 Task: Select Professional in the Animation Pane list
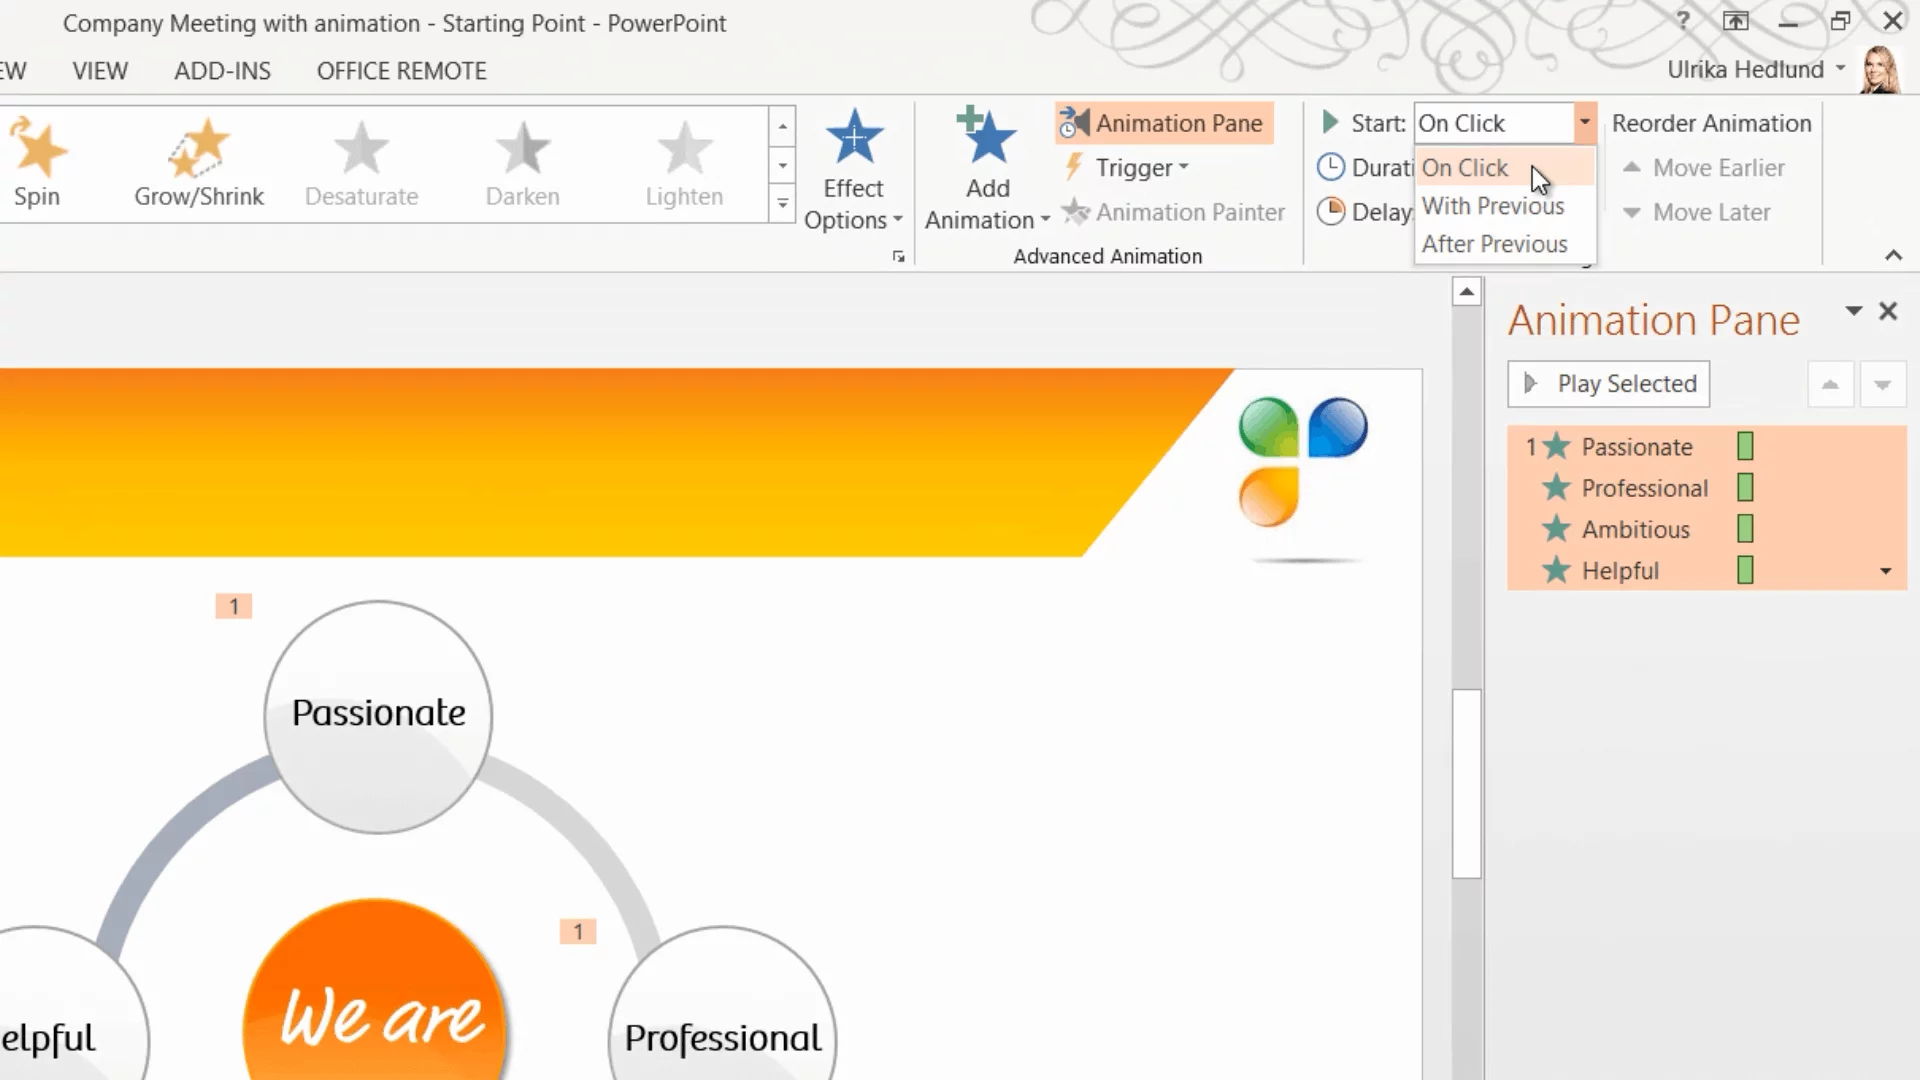[1644, 488]
